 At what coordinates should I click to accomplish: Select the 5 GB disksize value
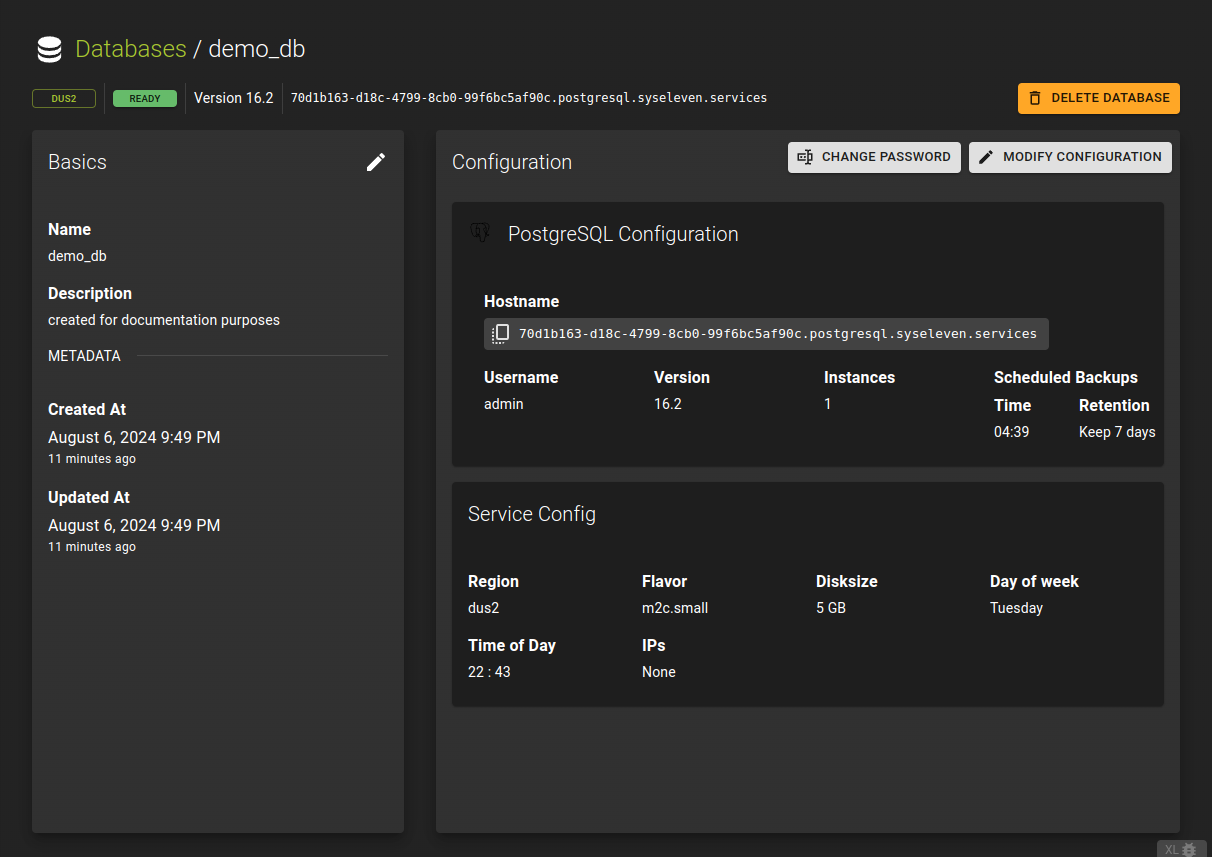pyautogui.click(x=831, y=608)
